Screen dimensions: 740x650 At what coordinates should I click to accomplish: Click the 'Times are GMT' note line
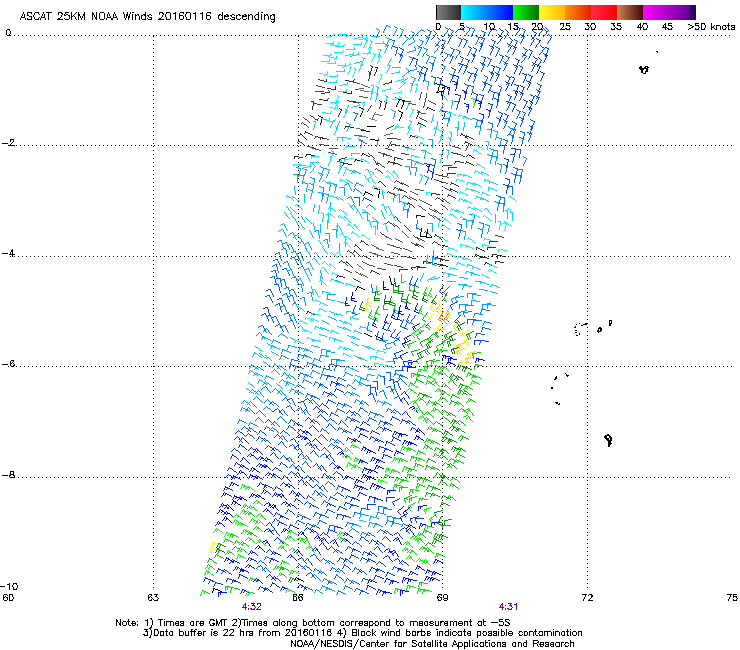tap(312, 623)
